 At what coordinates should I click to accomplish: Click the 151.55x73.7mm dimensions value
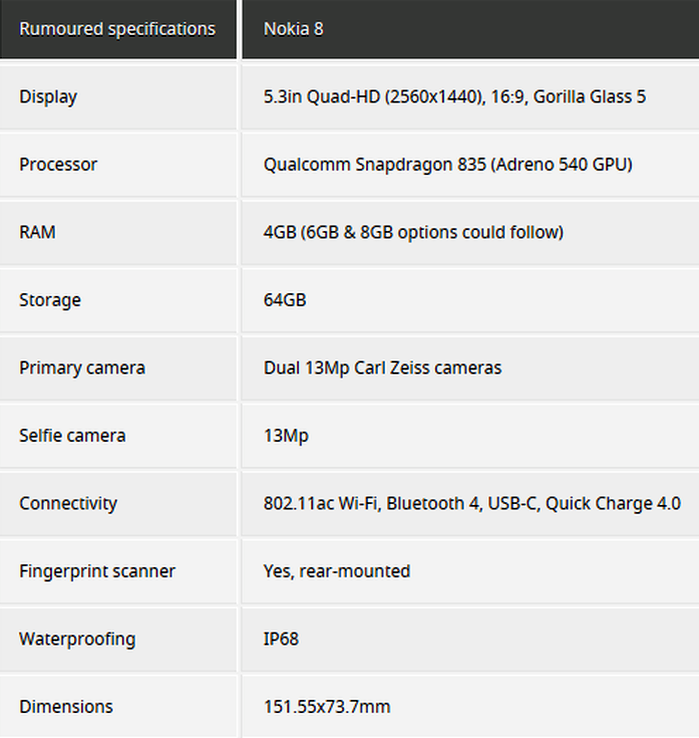(326, 707)
